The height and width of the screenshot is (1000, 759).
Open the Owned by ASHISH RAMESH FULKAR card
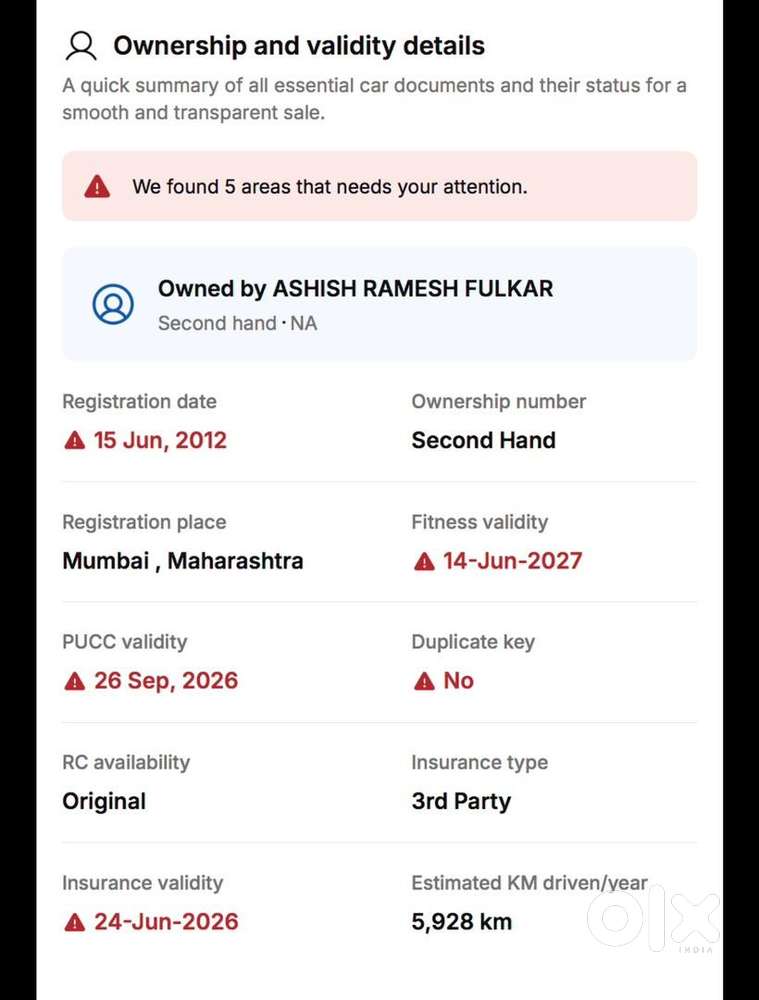point(379,304)
